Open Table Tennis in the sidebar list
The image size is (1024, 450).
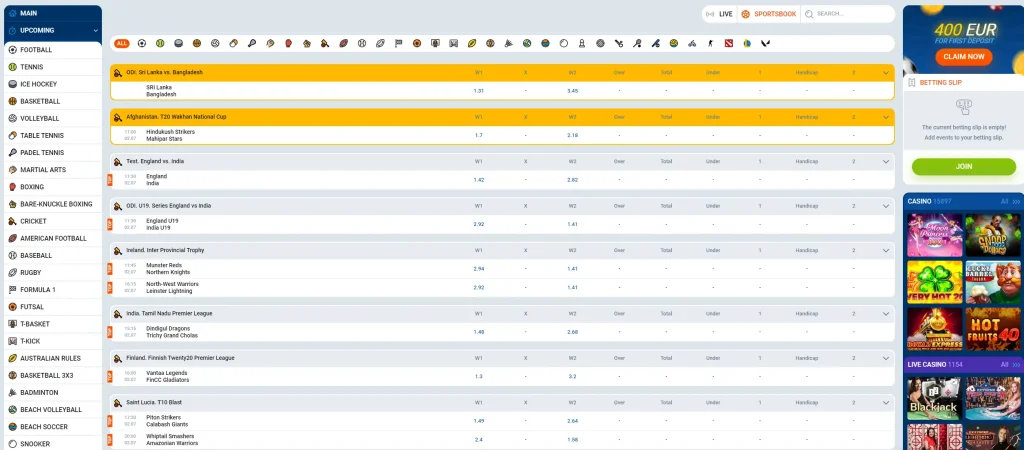(53, 136)
